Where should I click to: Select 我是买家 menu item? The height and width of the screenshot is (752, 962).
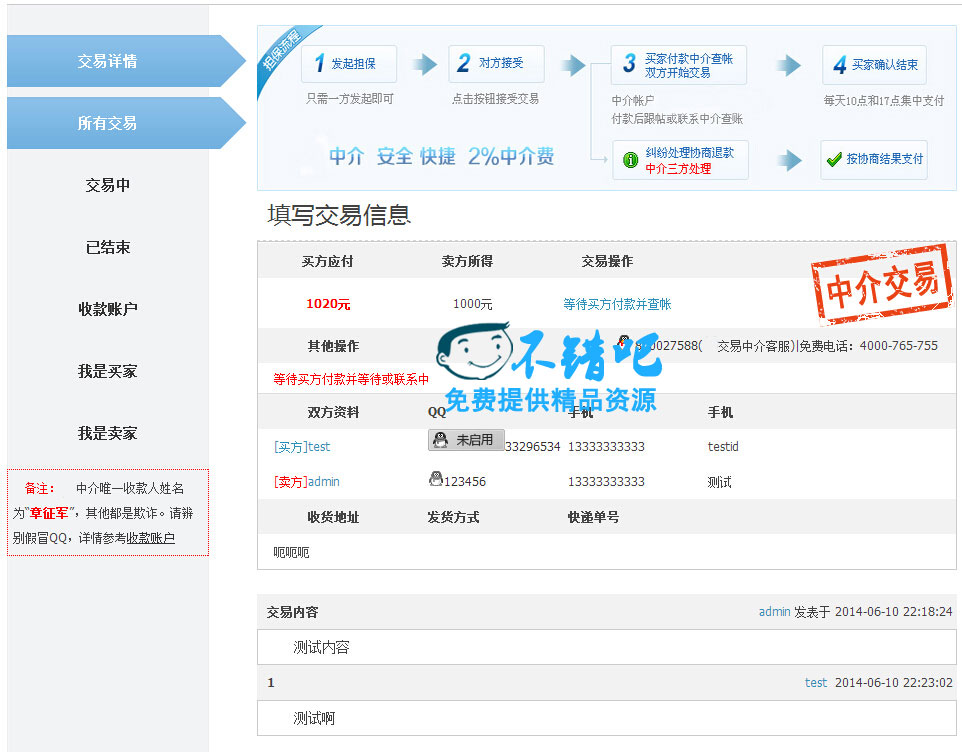click(107, 371)
